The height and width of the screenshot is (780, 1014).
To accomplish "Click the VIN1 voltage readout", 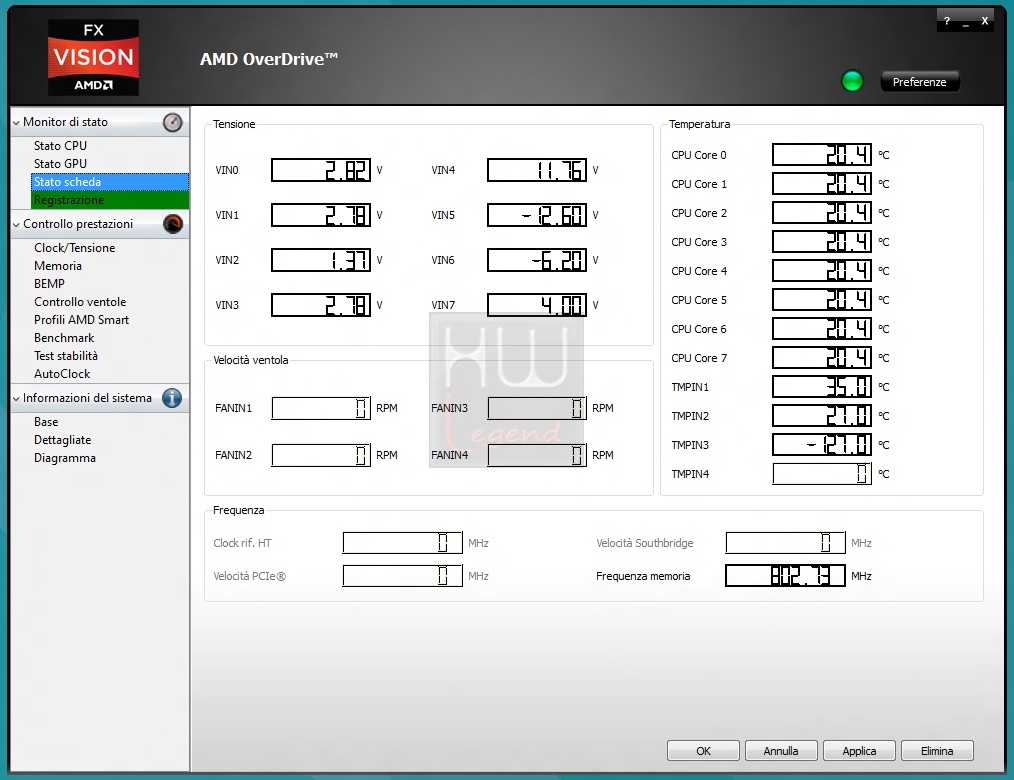I will 321,215.
